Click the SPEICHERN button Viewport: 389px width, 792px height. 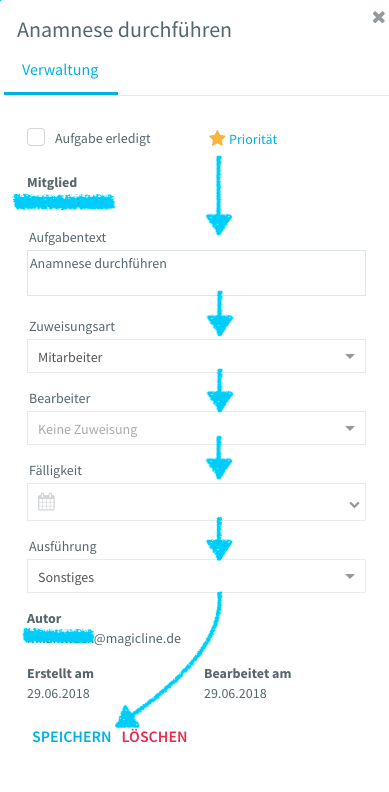pos(72,737)
